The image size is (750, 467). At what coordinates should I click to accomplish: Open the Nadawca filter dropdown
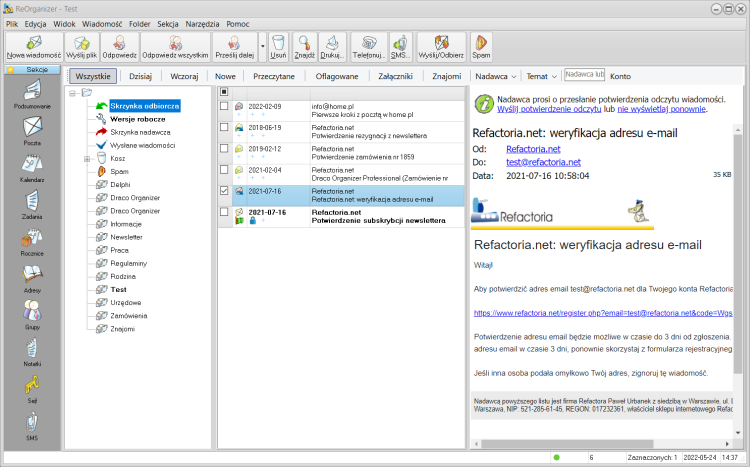pos(496,76)
